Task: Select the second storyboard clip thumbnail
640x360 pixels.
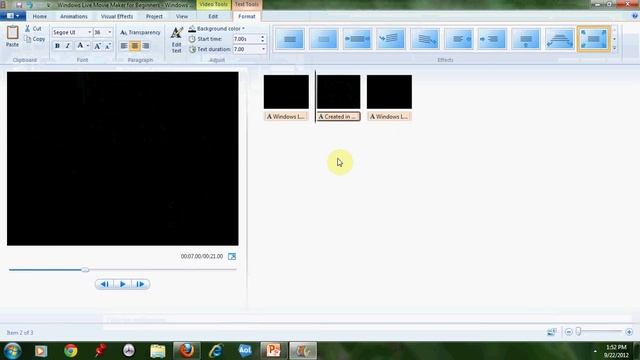Action: click(338, 91)
